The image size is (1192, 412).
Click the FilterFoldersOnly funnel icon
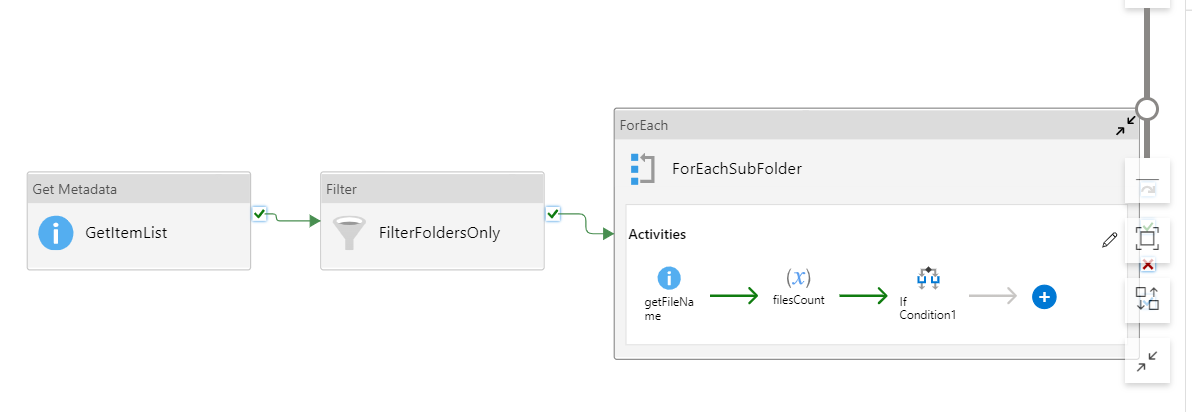pos(350,233)
